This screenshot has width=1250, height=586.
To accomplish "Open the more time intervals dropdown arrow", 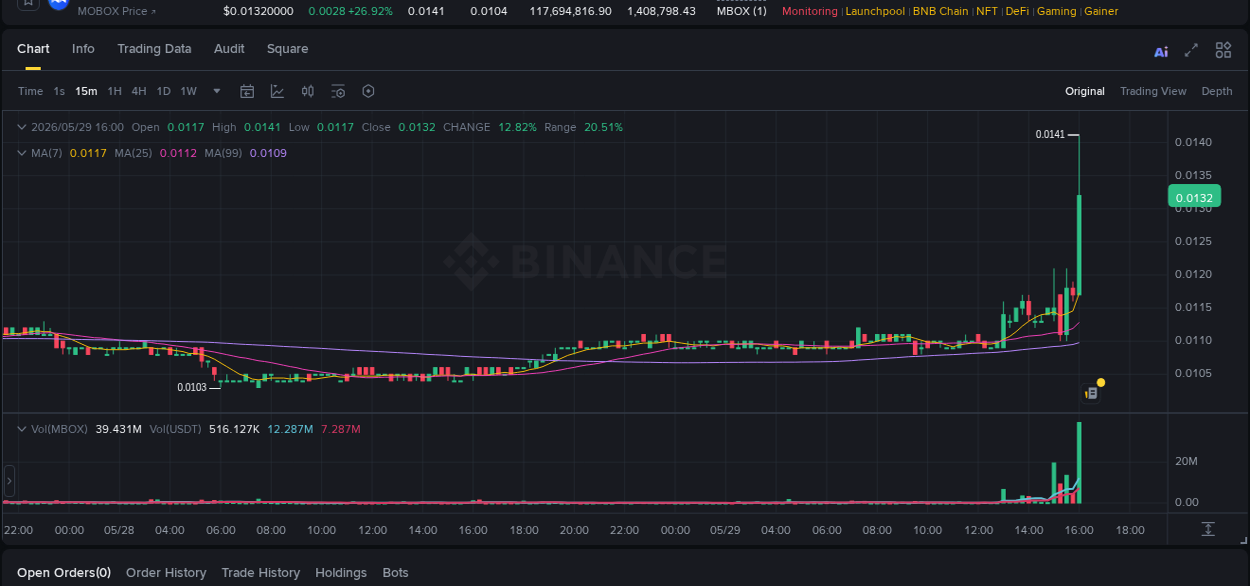I will click(217, 91).
